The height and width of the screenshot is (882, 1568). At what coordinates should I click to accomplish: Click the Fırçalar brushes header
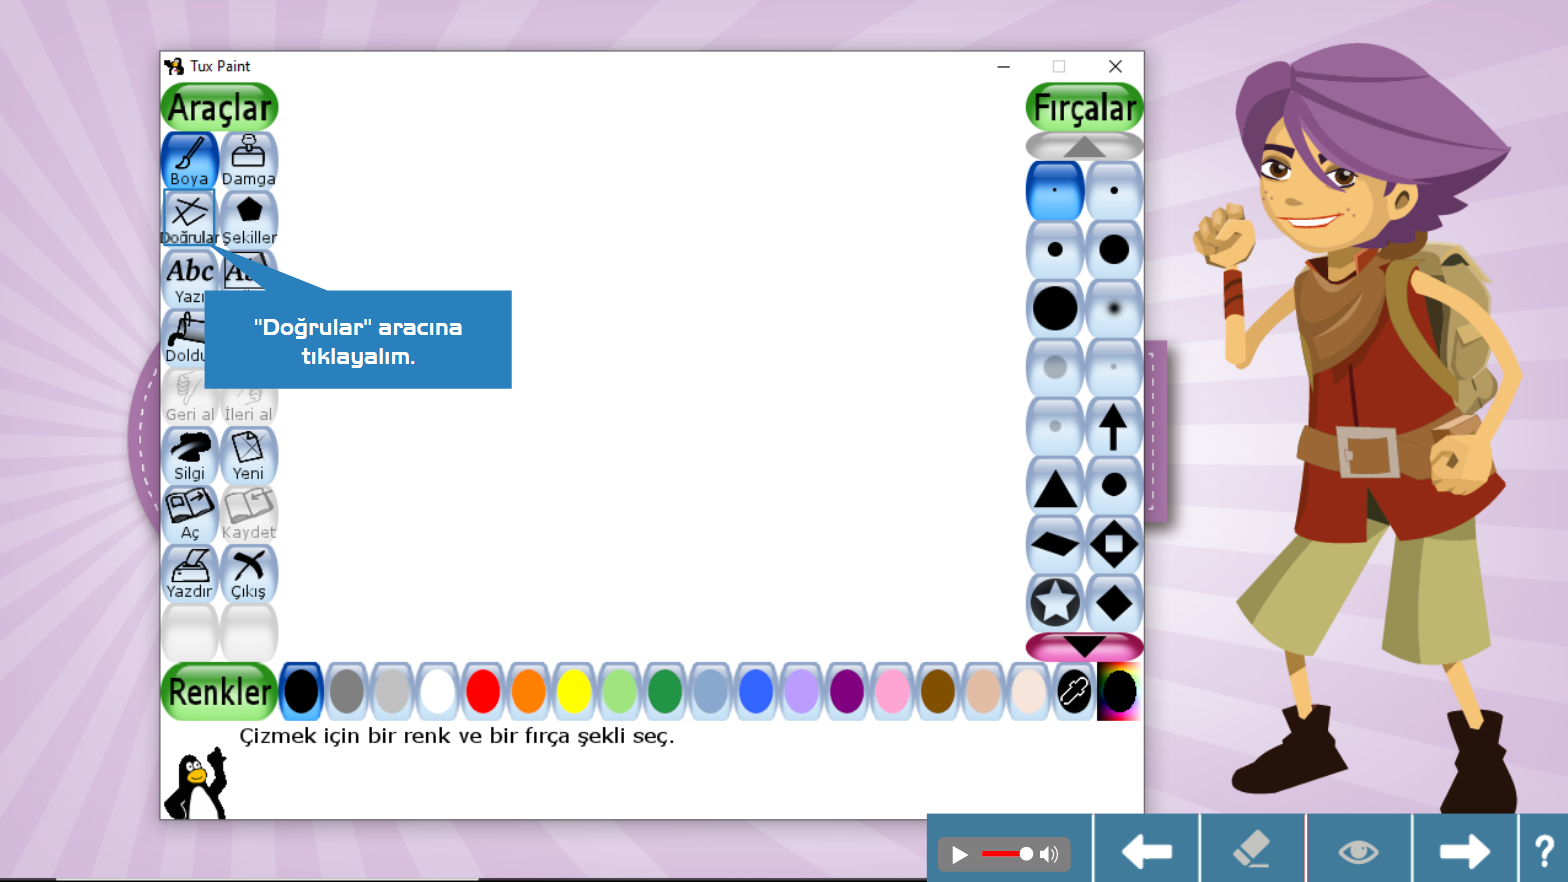(1085, 107)
